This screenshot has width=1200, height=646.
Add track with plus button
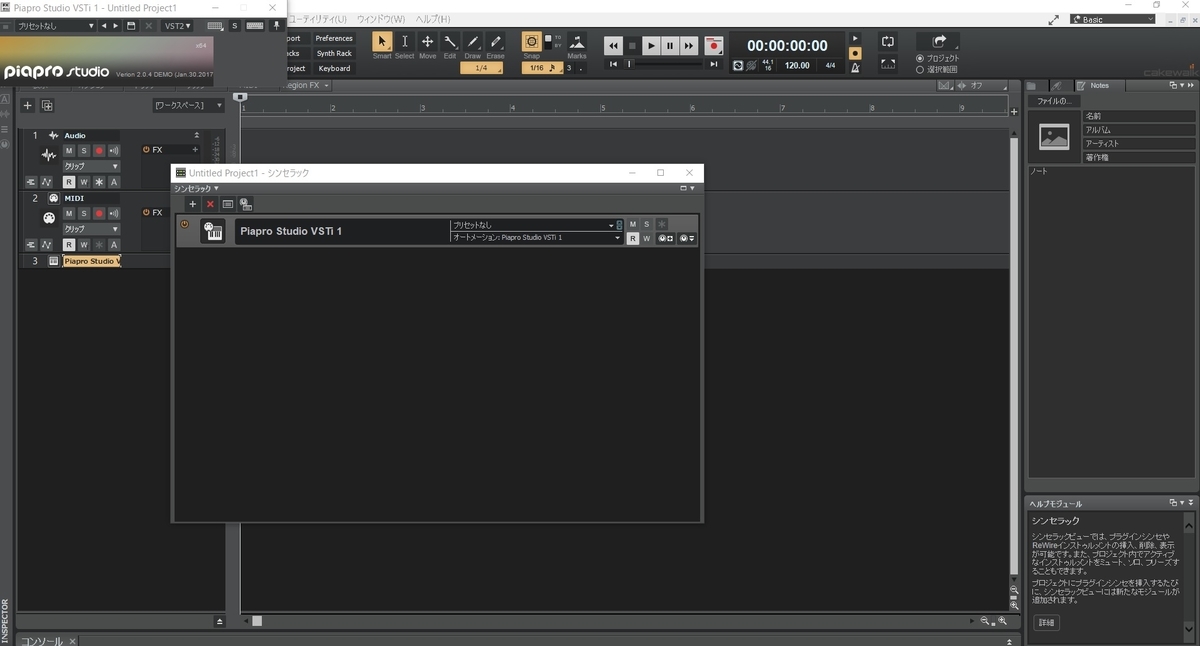(x=28, y=105)
